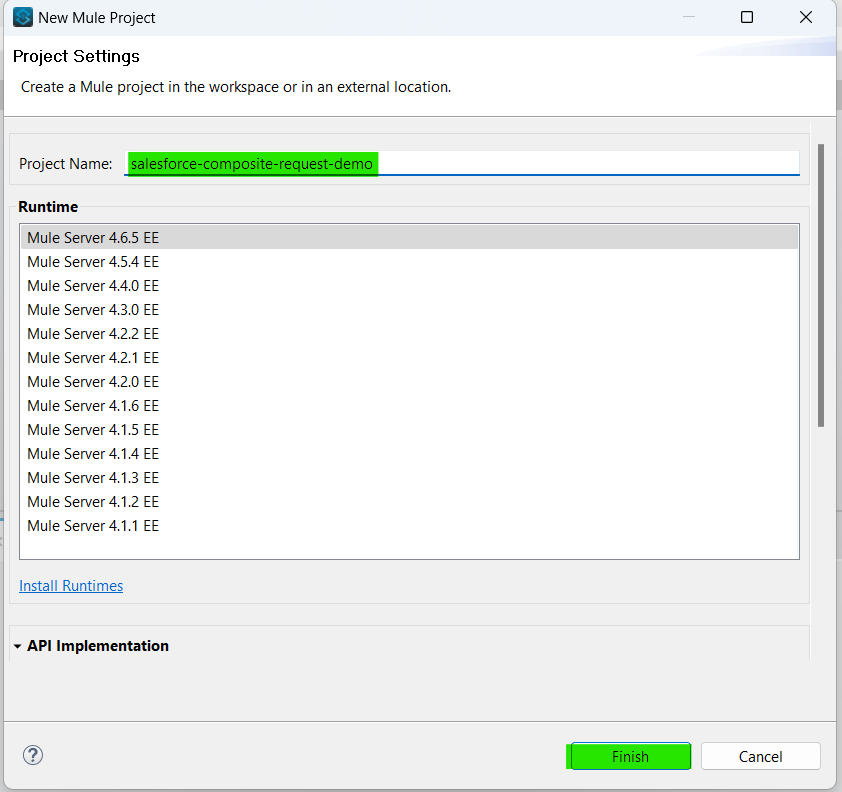Click the Mule app icon in title bar
The width and height of the screenshot is (842, 792).
(22, 17)
